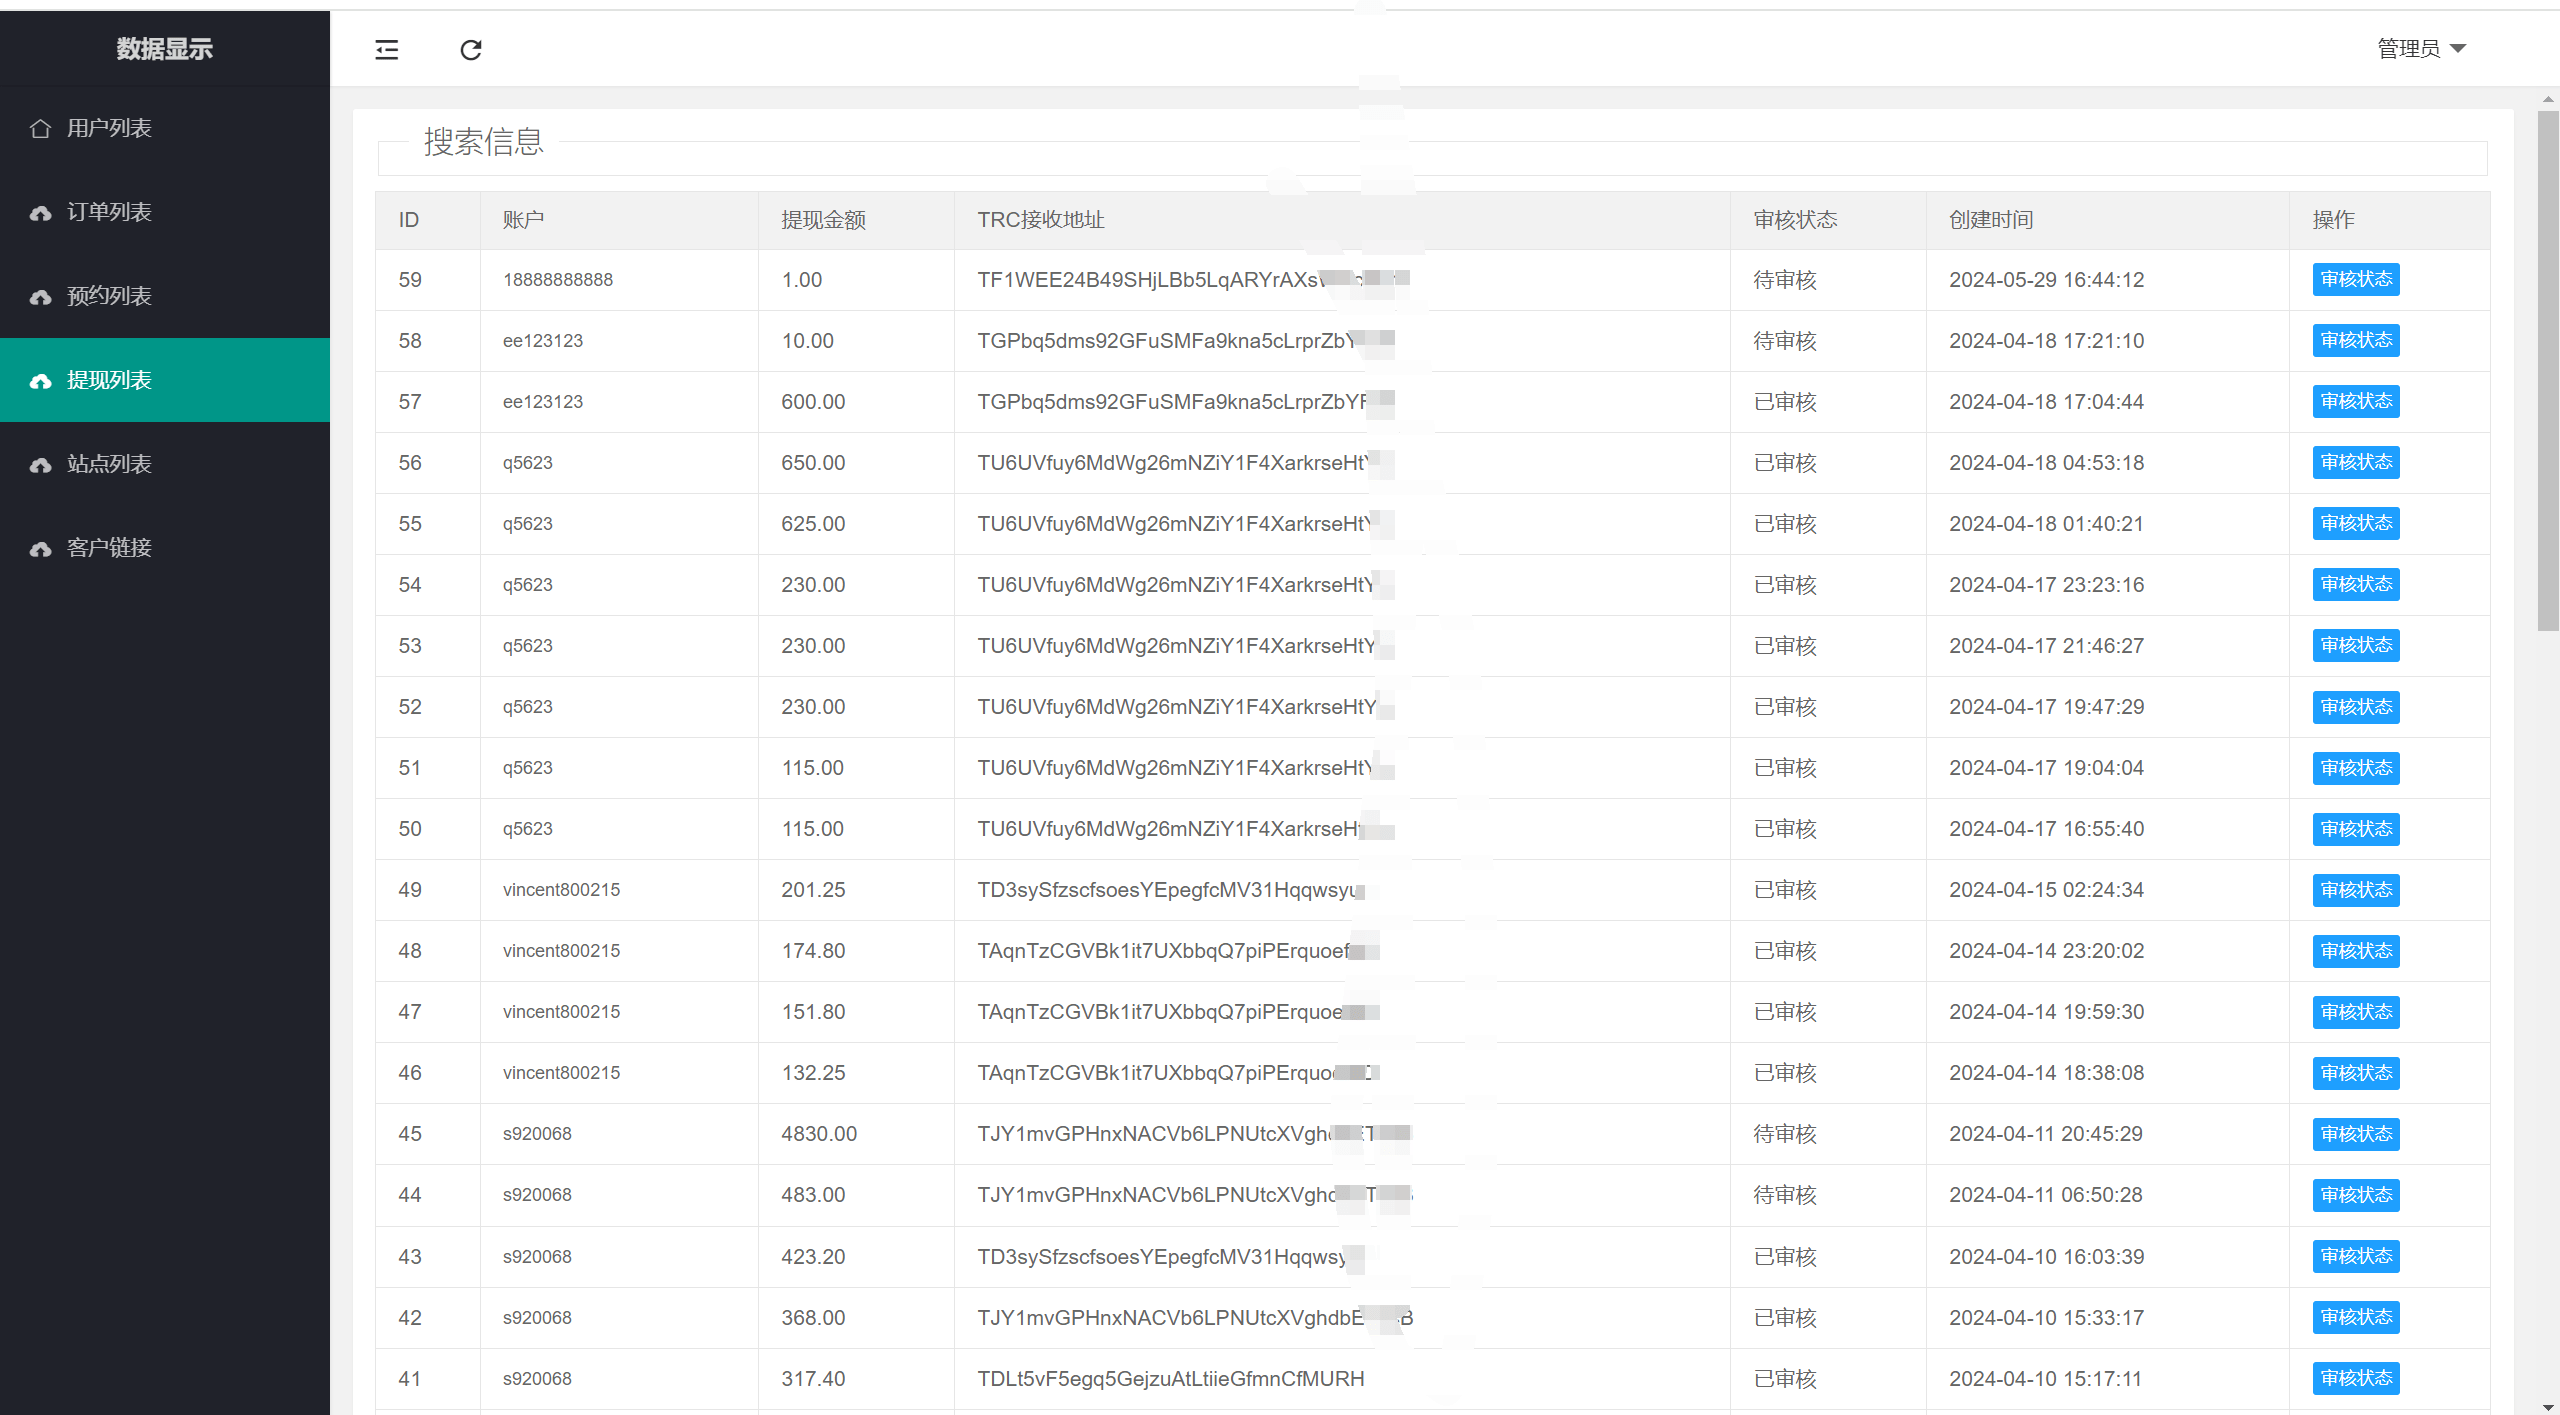Click the cloud icon beside 客户链接
Viewport: 2560px width, 1415px height.
click(41, 548)
